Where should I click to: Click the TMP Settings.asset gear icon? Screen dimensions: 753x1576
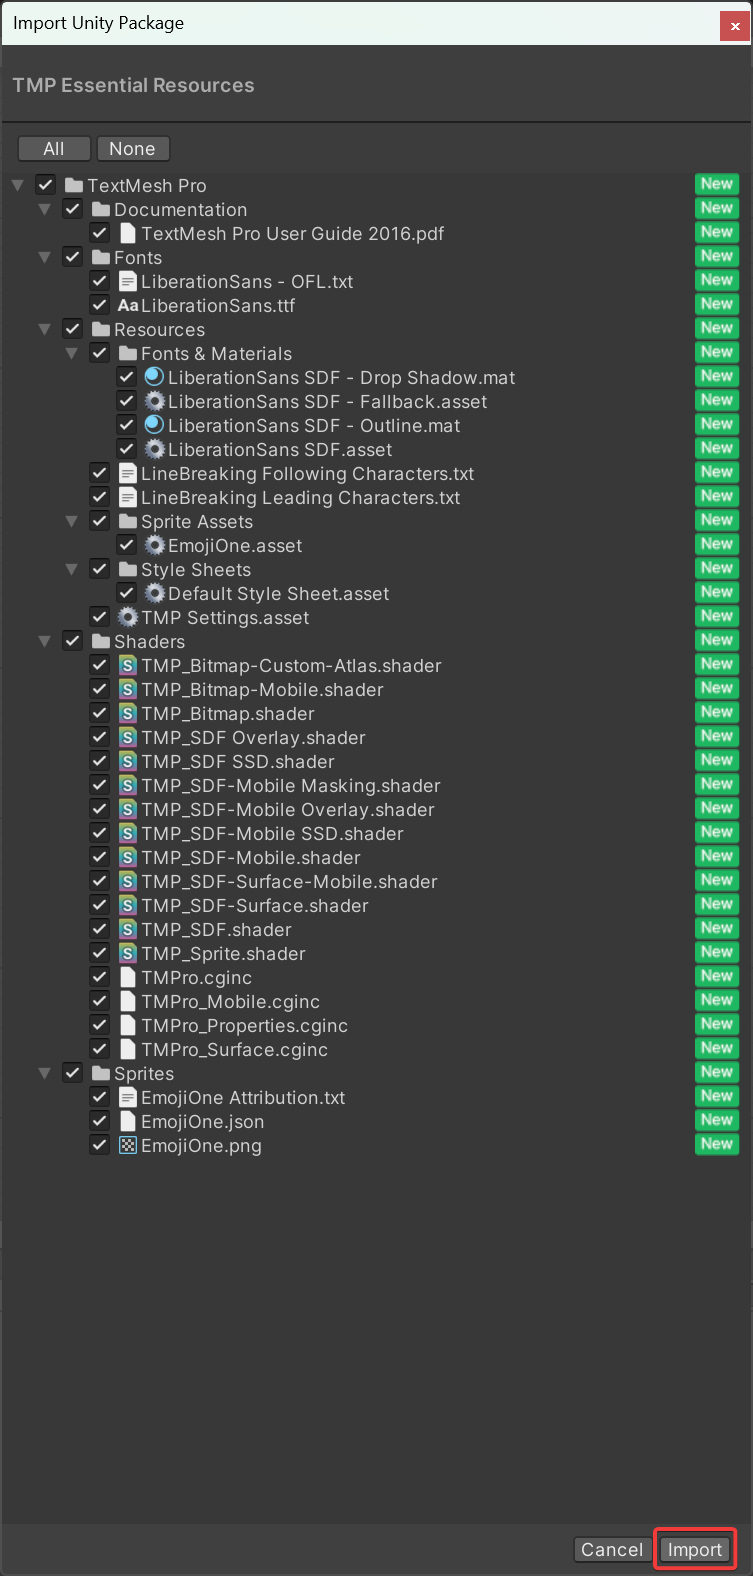[127, 618]
